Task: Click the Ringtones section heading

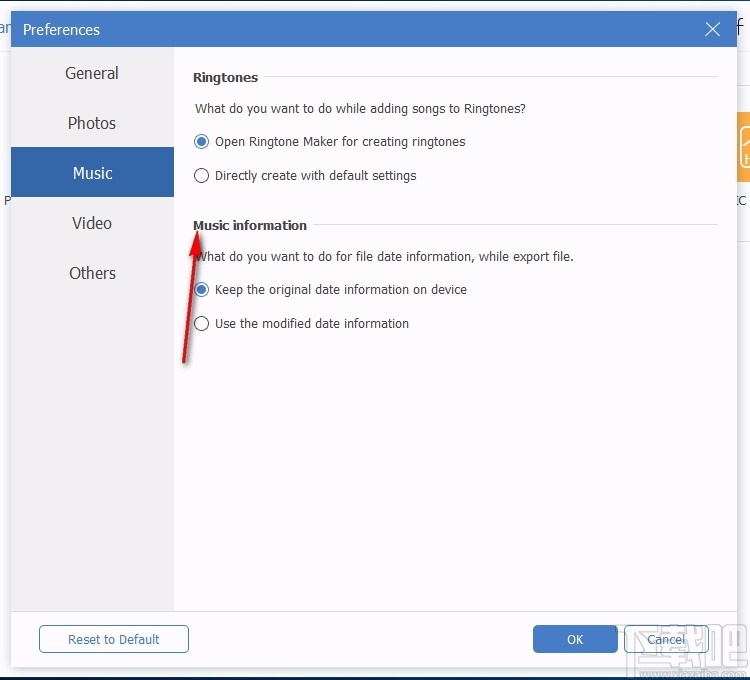Action: pos(225,77)
